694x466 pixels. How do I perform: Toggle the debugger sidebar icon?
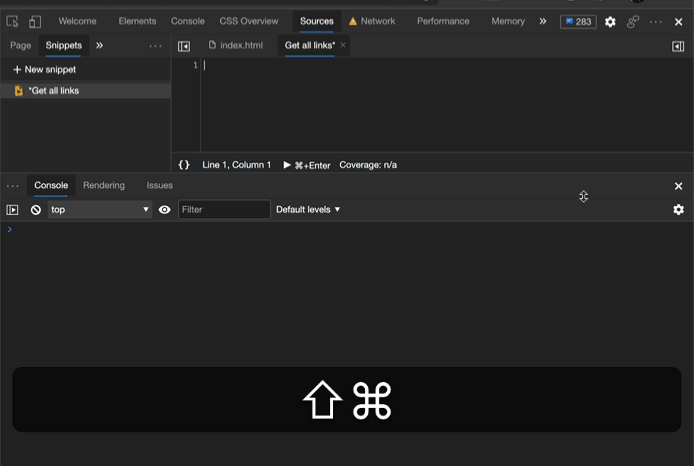pyautogui.click(x=678, y=46)
